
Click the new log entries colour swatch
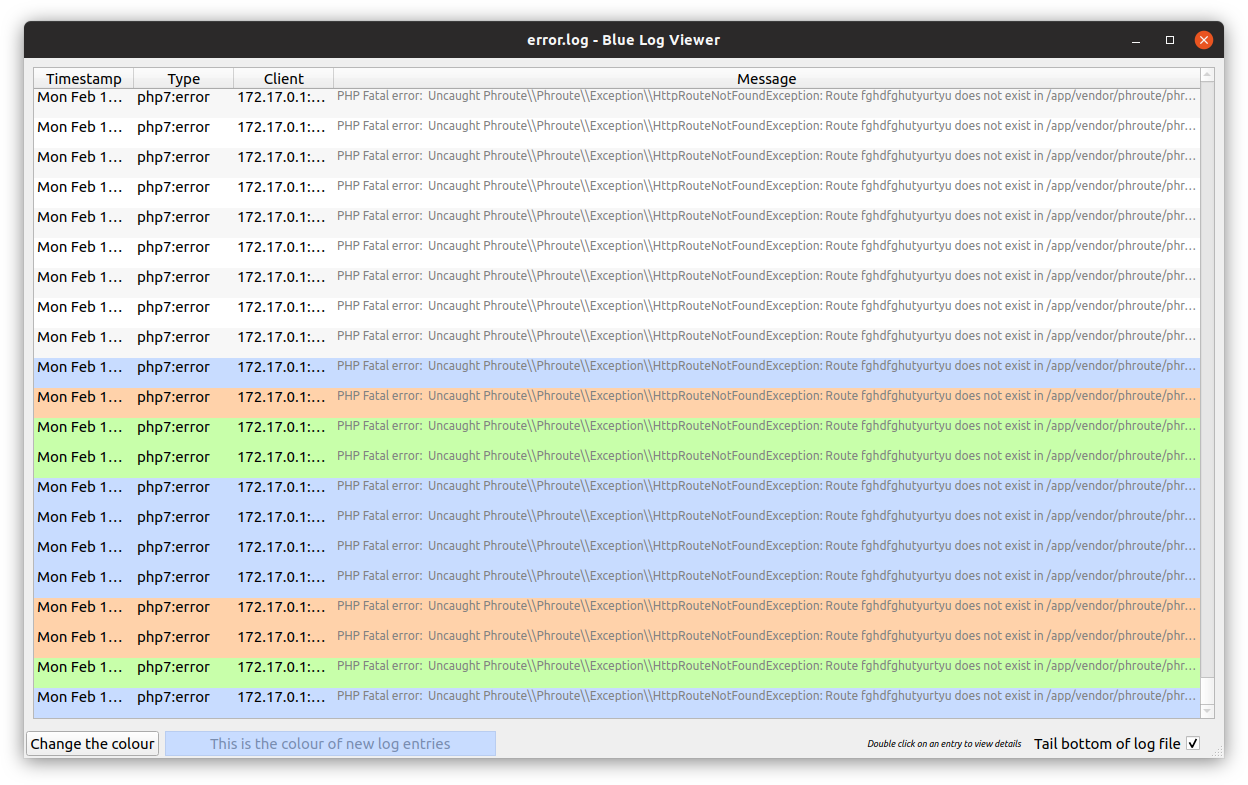330,744
